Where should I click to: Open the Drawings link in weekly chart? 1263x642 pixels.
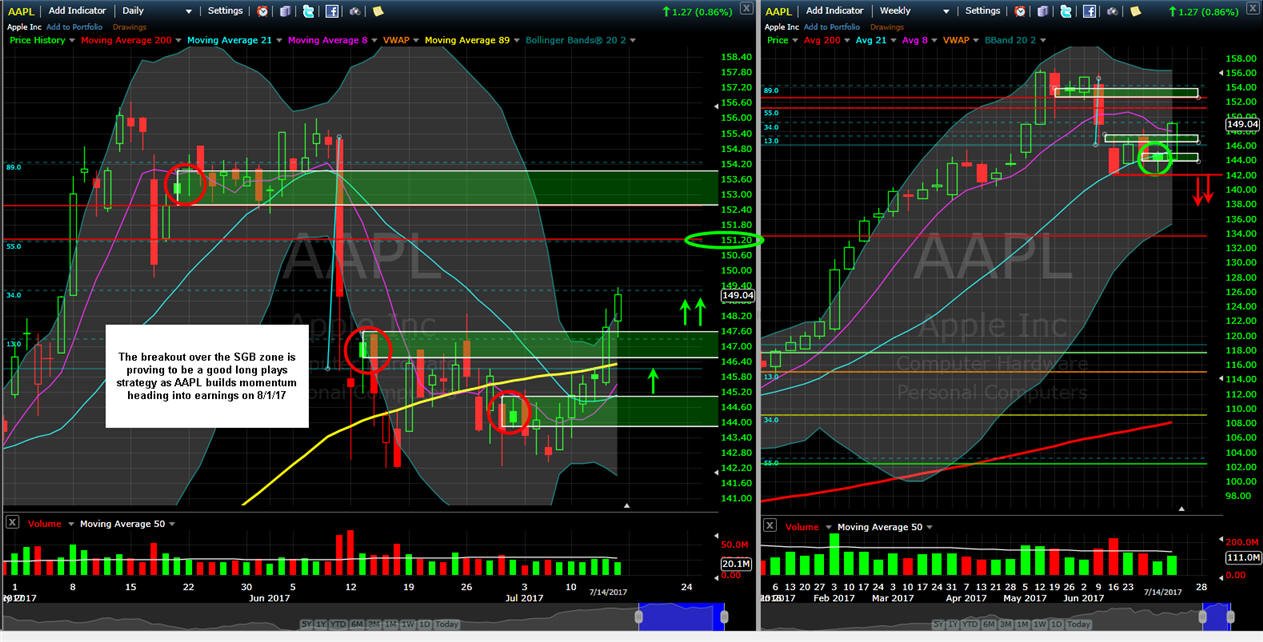pyautogui.click(x=889, y=27)
